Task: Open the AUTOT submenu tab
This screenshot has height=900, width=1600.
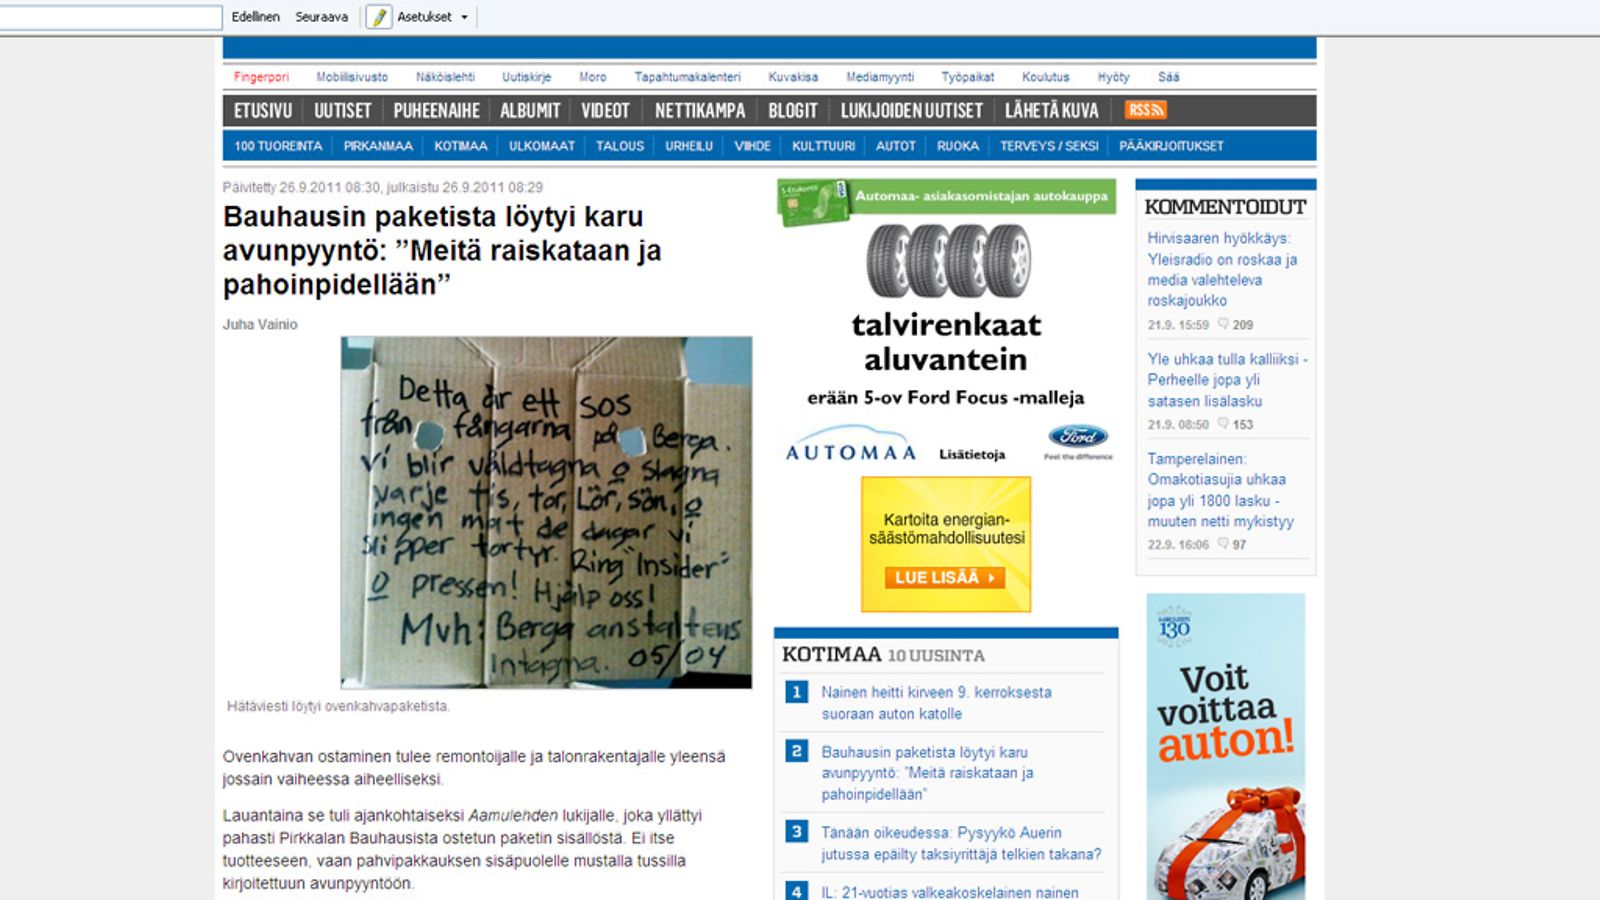Action: pos(896,146)
